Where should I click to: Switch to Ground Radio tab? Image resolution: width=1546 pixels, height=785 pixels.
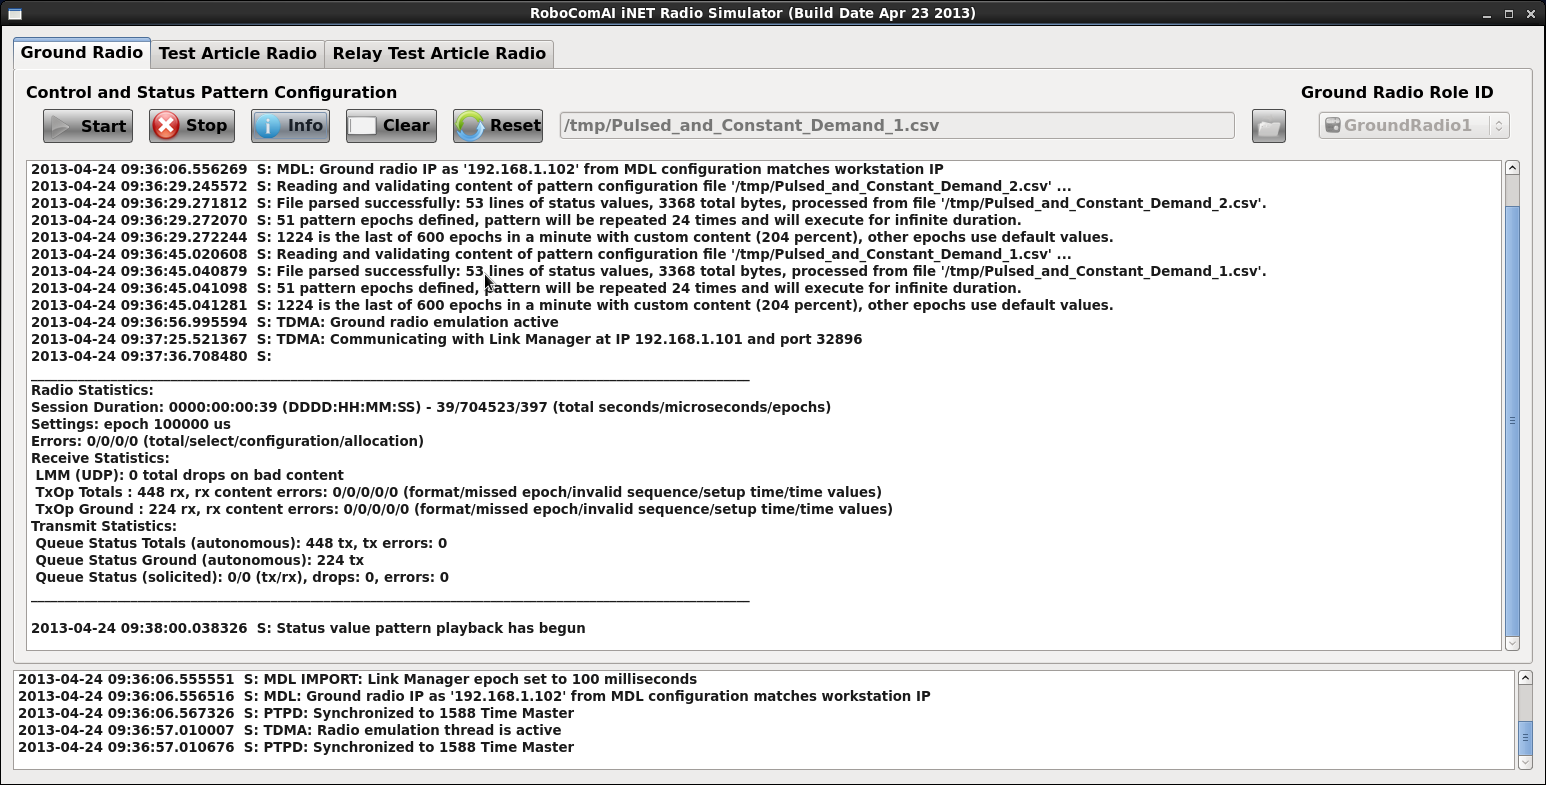point(81,53)
